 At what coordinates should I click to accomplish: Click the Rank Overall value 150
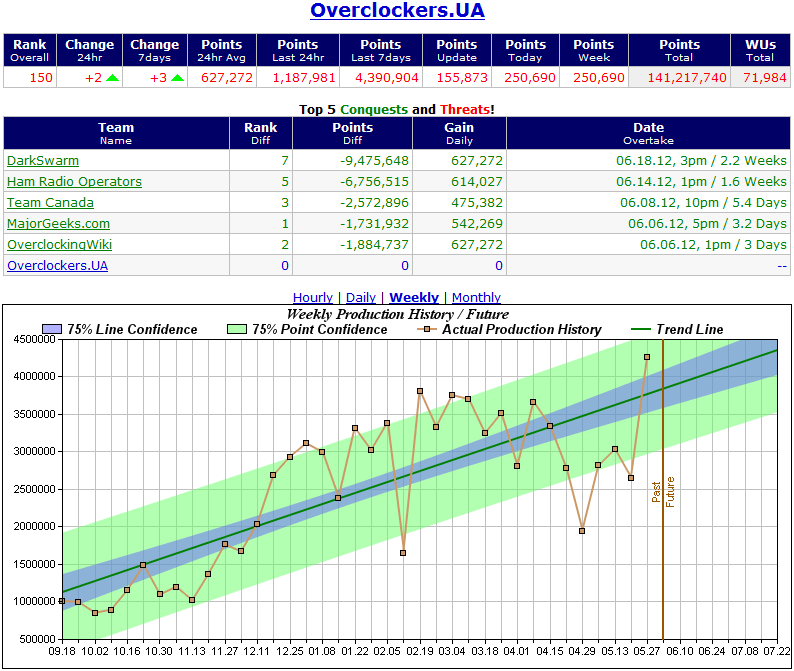(x=41, y=77)
